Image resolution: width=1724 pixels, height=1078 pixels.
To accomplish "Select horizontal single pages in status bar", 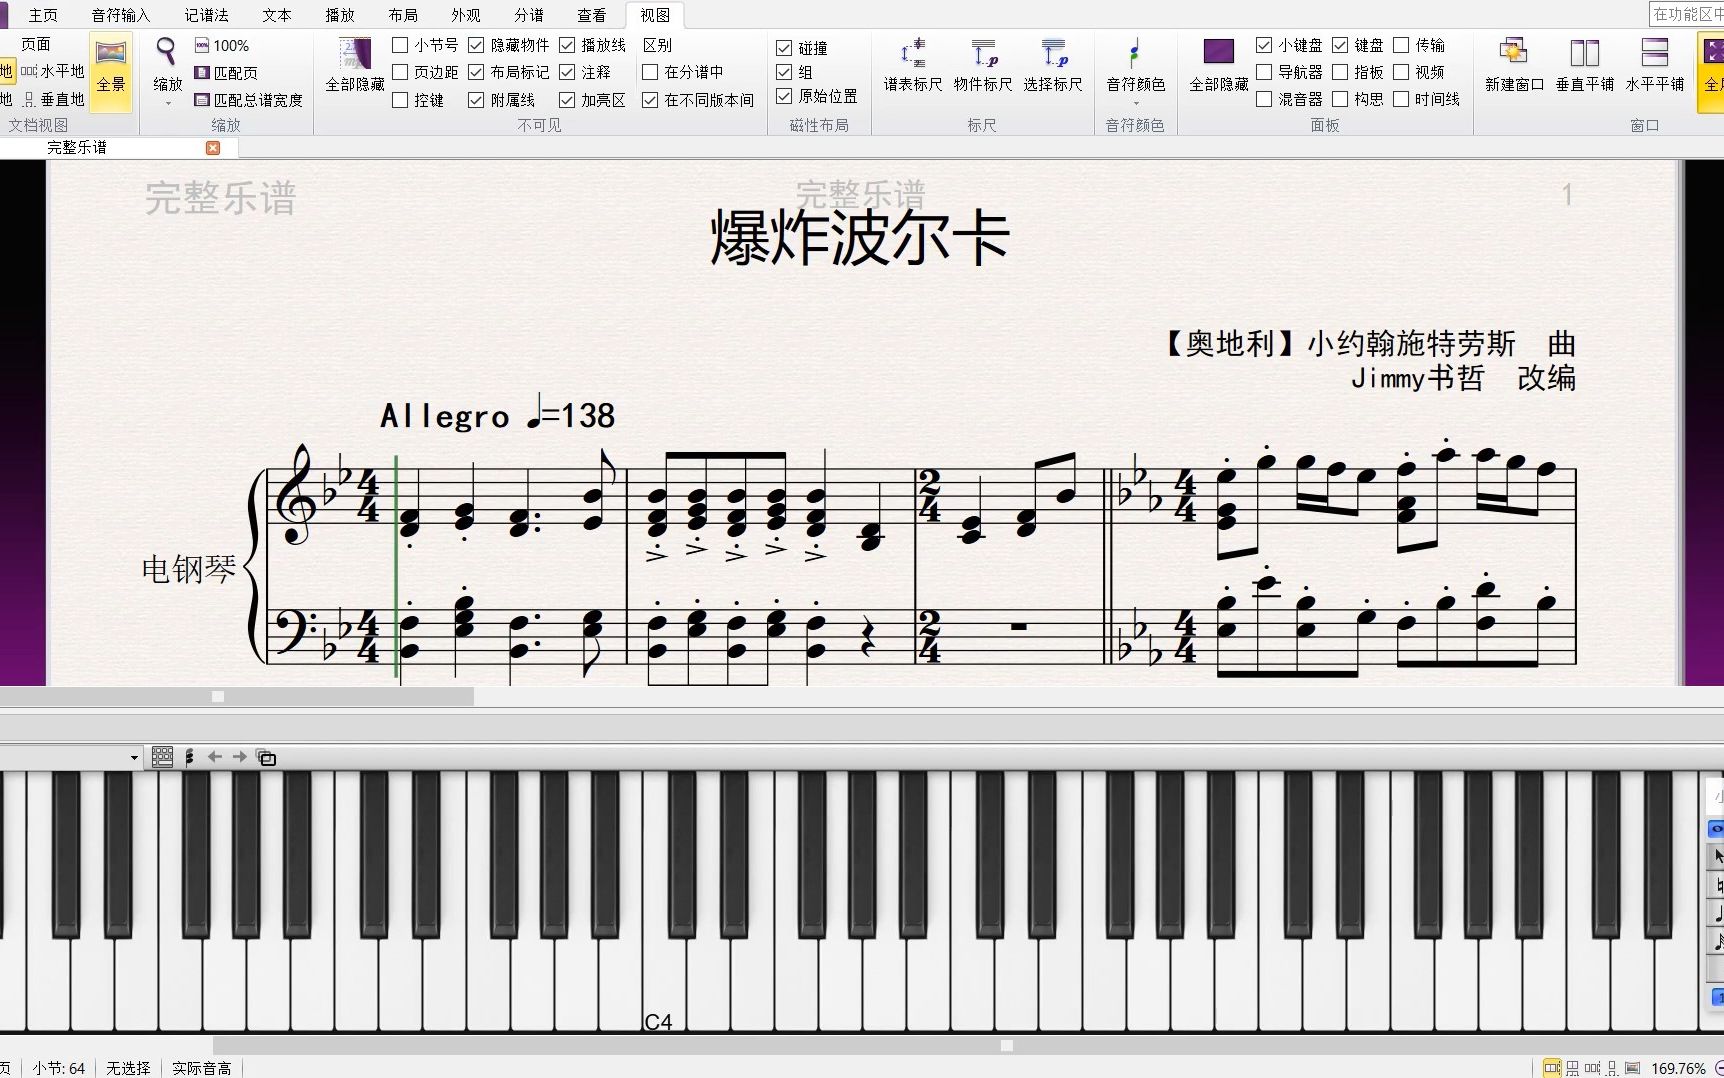I will point(1593,1068).
